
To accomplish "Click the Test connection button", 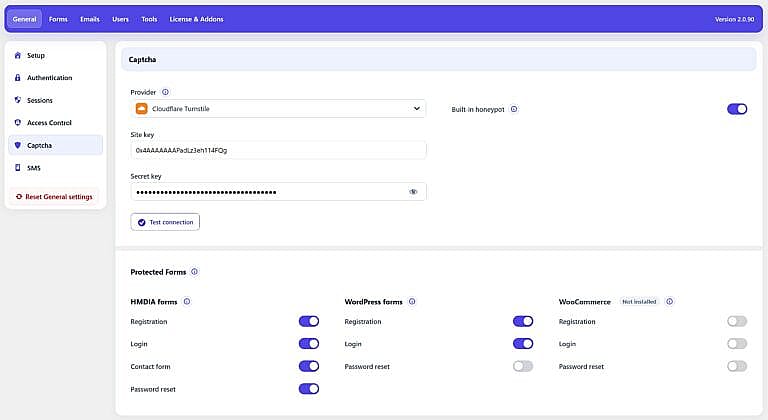I will pos(165,222).
